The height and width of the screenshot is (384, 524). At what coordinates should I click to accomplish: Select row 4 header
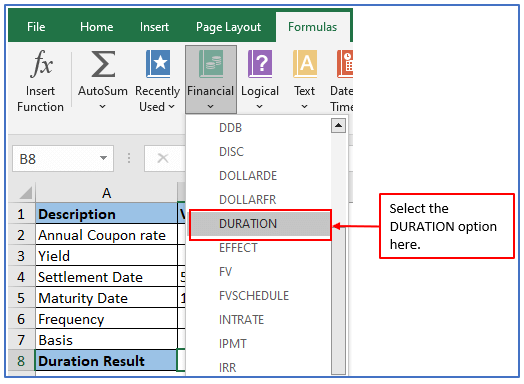tap(21, 277)
